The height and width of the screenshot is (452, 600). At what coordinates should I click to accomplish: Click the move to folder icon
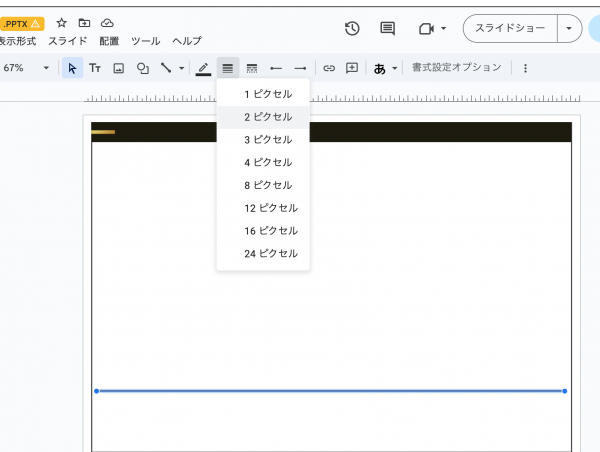(x=84, y=23)
